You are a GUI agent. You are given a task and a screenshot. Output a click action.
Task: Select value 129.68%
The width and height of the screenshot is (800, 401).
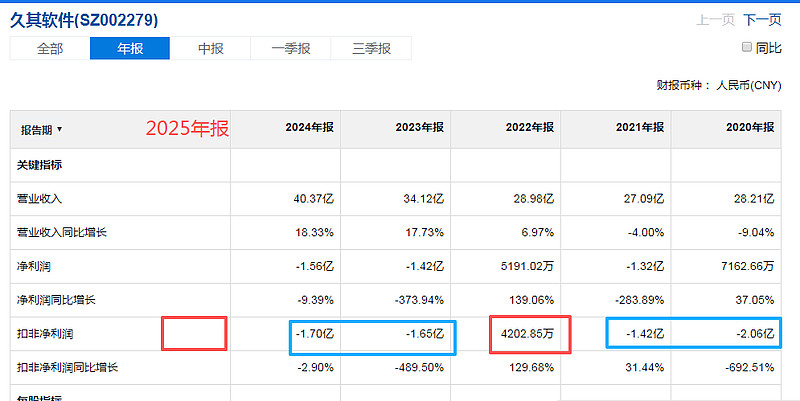point(532,367)
